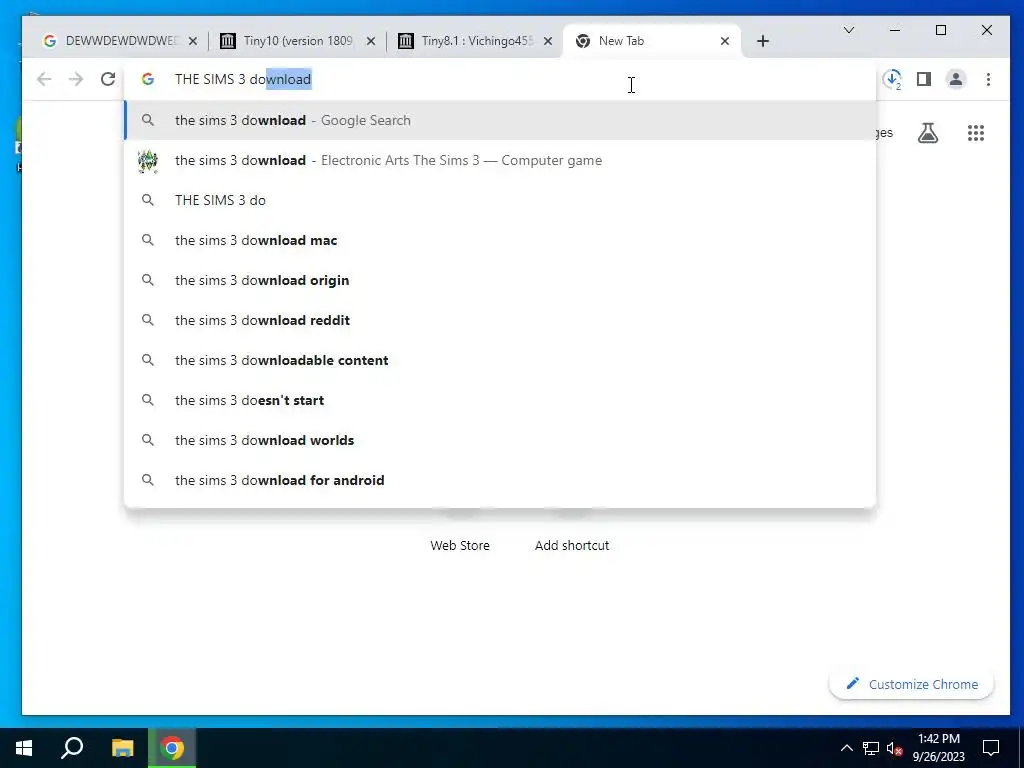The width and height of the screenshot is (1024, 768).
Task: Click the address bar text field
Action: (x=500, y=79)
